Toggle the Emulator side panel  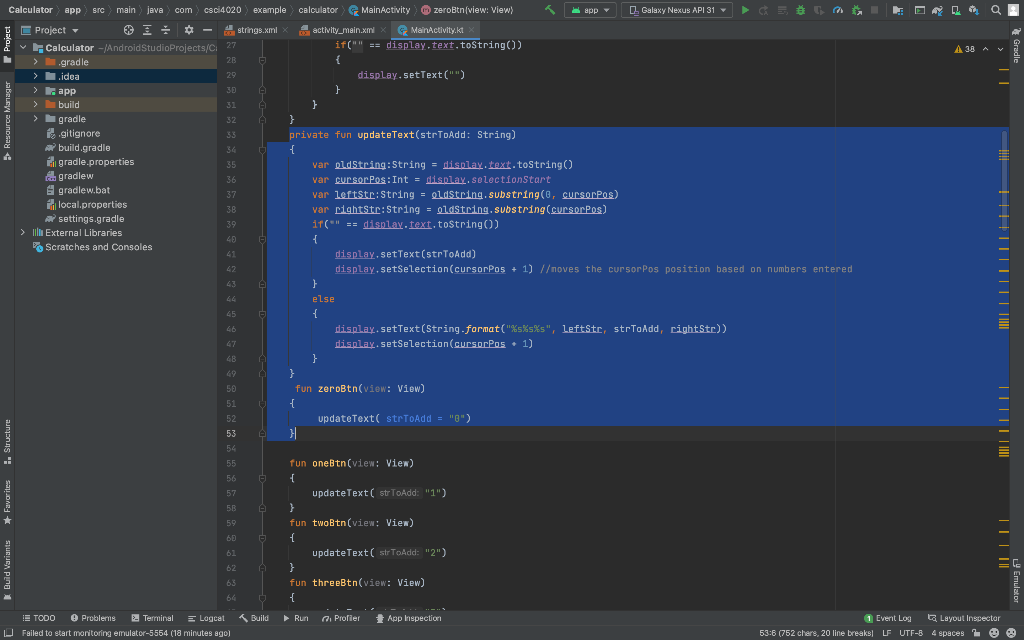click(x=1016, y=580)
